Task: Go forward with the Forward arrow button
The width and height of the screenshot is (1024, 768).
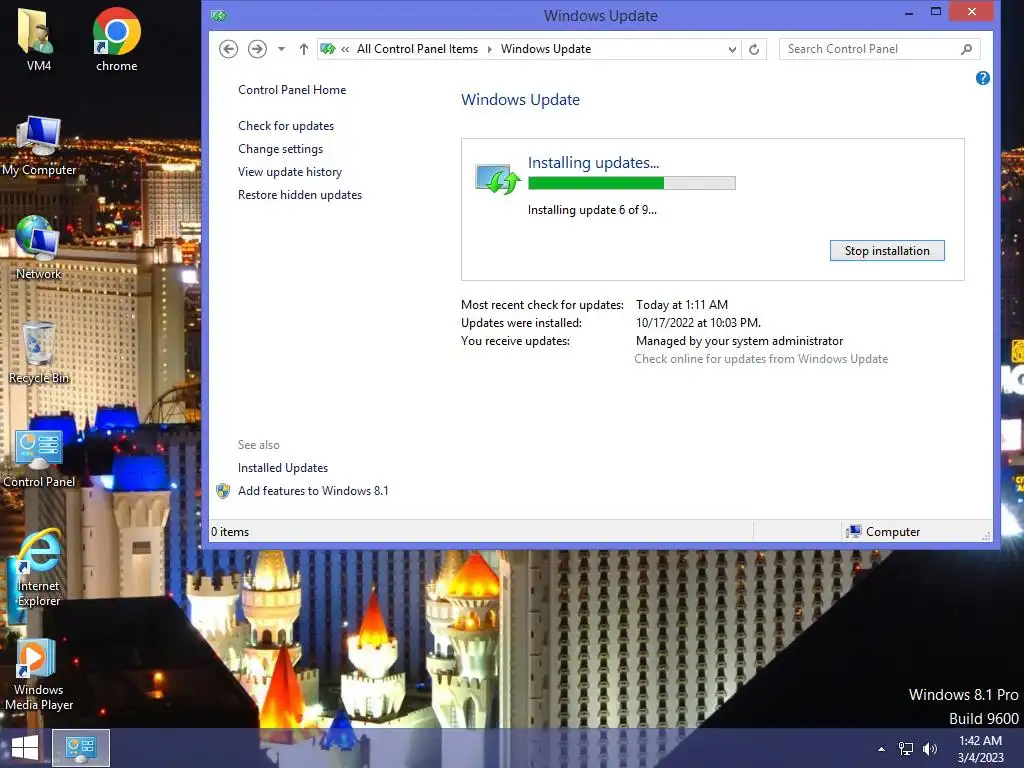Action: (x=257, y=49)
